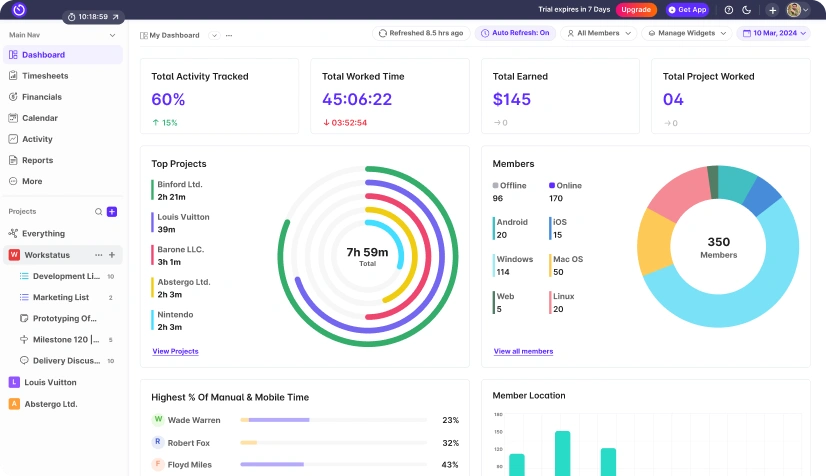Open Workstatus three-dot options
This screenshot has height=476, width=826.
98,255
